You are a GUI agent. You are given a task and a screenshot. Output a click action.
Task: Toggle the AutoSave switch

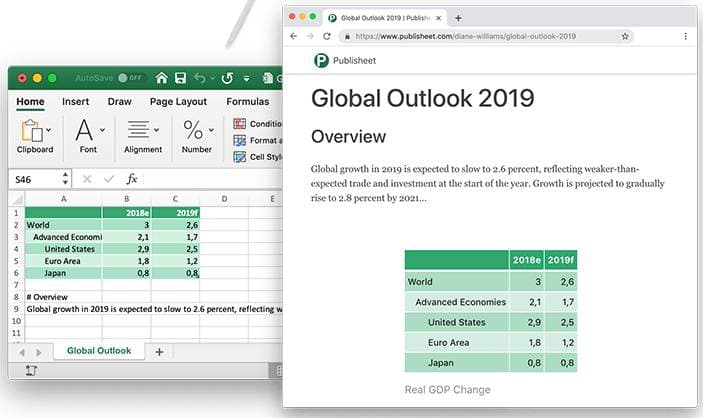tap(130, 78)
